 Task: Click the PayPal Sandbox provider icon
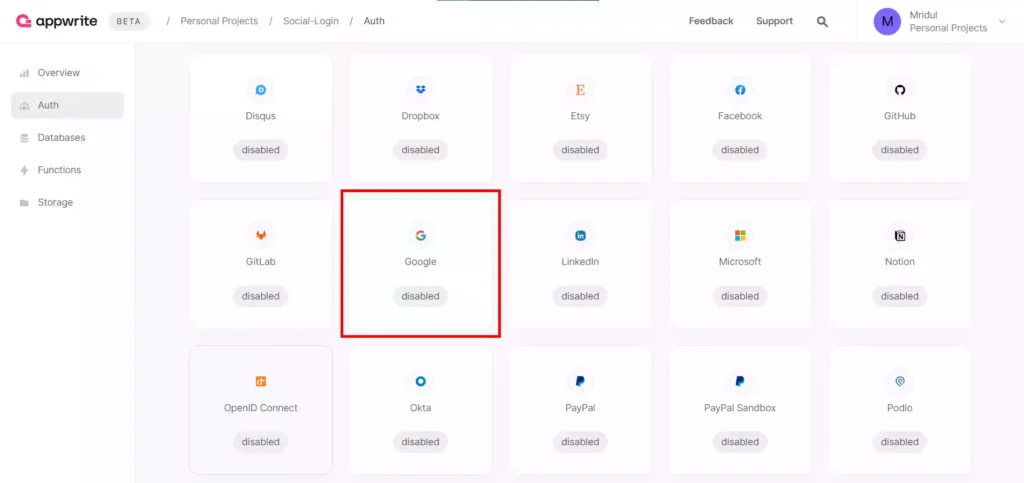coord(740,381)
